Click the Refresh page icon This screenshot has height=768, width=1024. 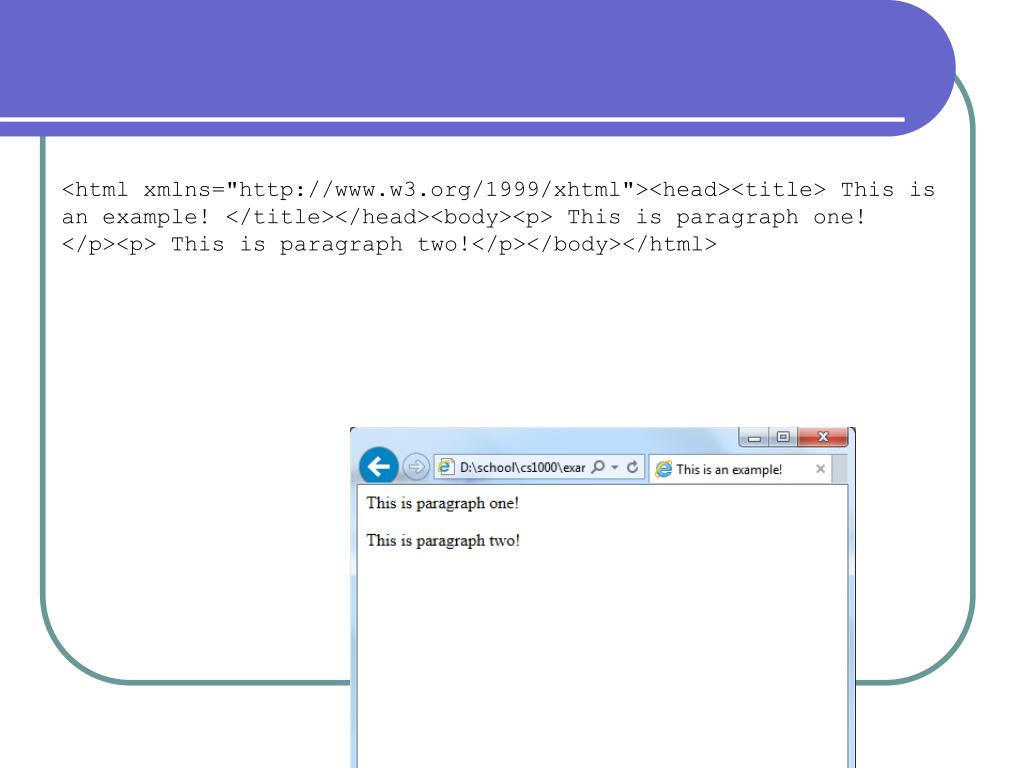[x=632, y=467]
